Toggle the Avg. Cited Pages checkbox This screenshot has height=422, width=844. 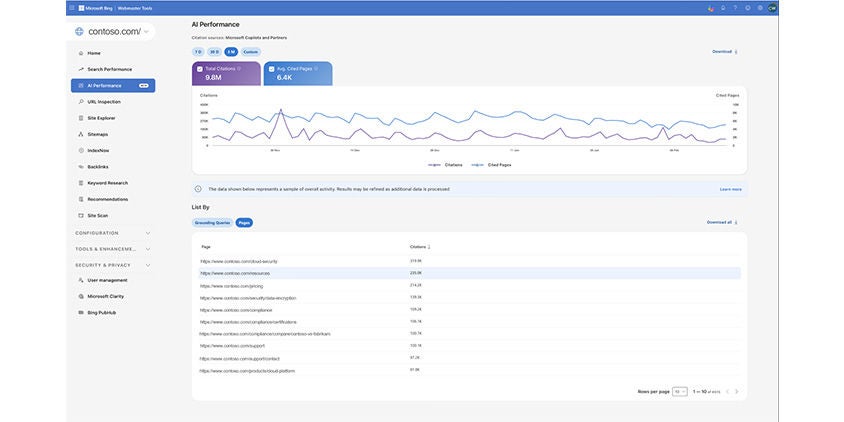tap(271, 69)
